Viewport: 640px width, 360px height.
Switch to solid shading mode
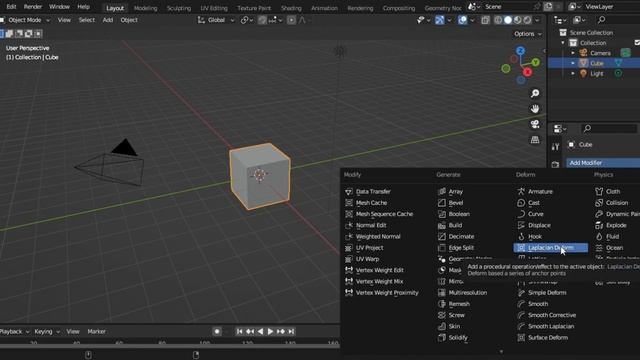tap(508, 20)
